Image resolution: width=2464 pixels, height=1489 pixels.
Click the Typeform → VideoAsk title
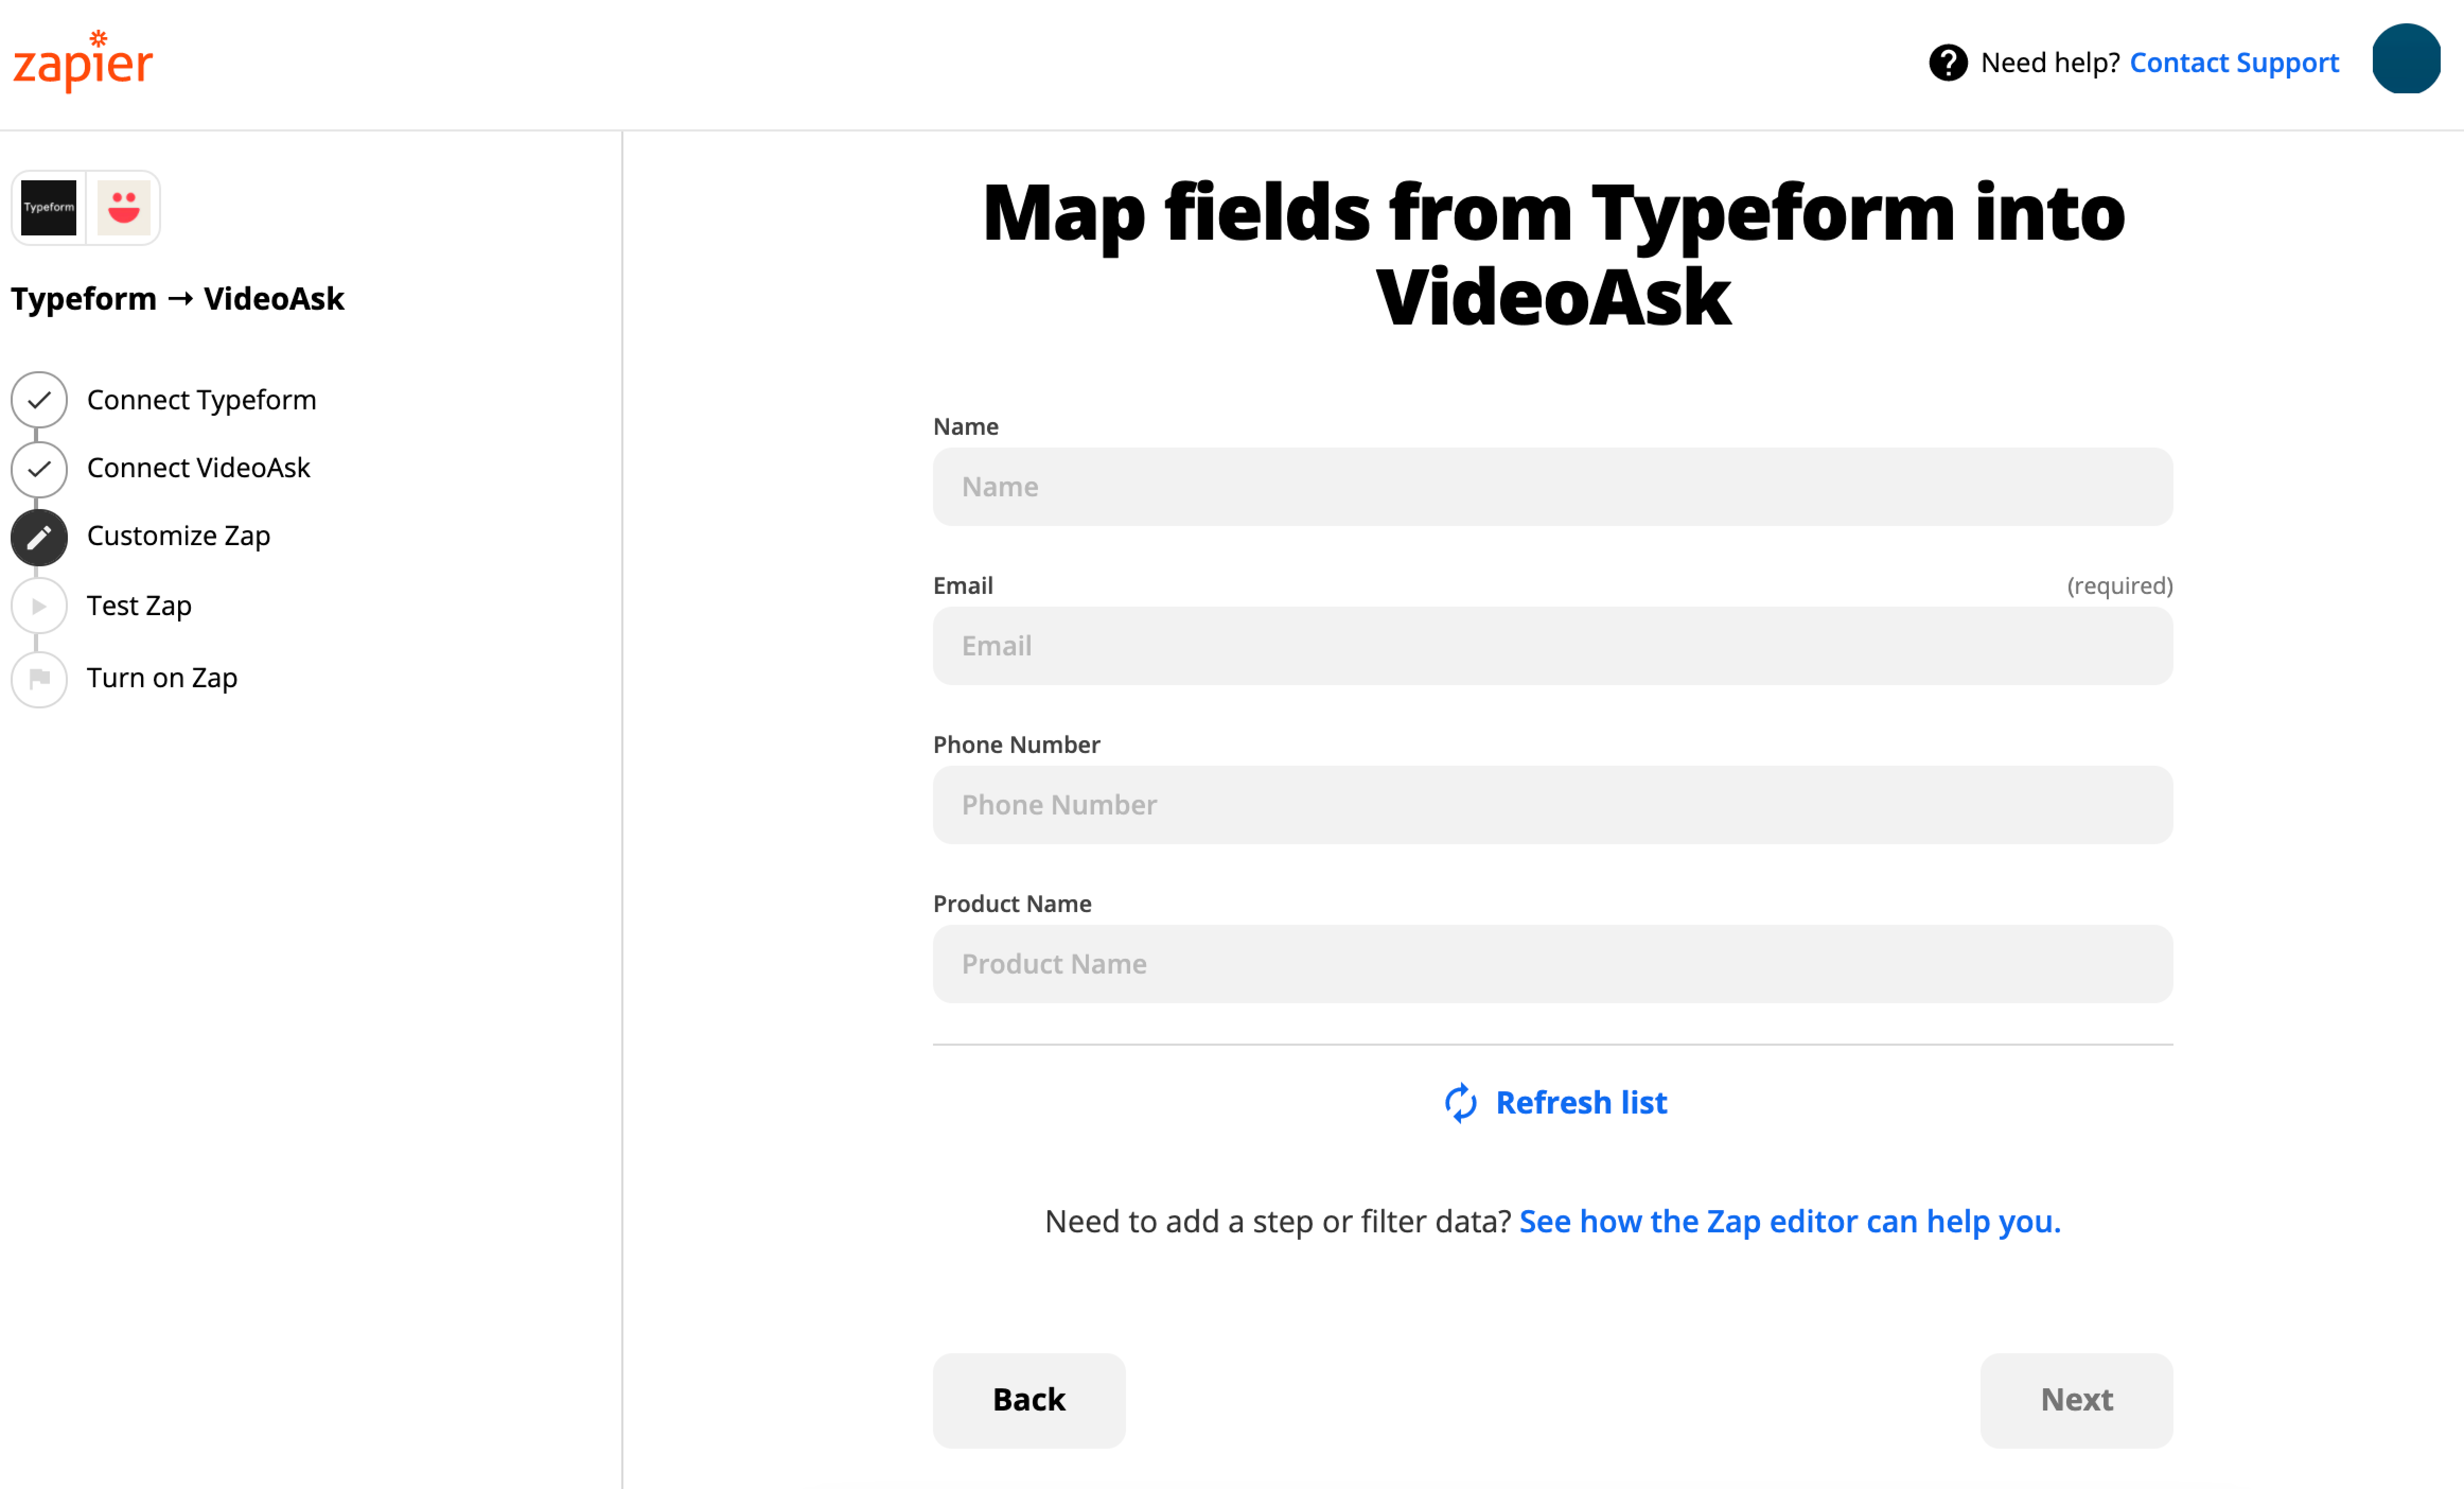point(177,298)
